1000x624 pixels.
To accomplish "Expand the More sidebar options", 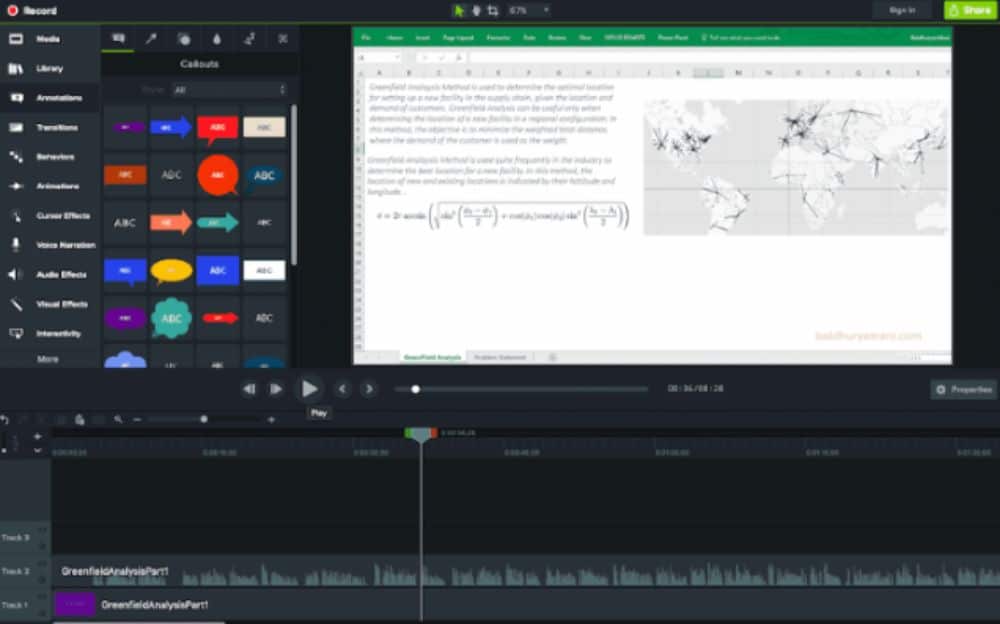I will click(x=48, y=359).
